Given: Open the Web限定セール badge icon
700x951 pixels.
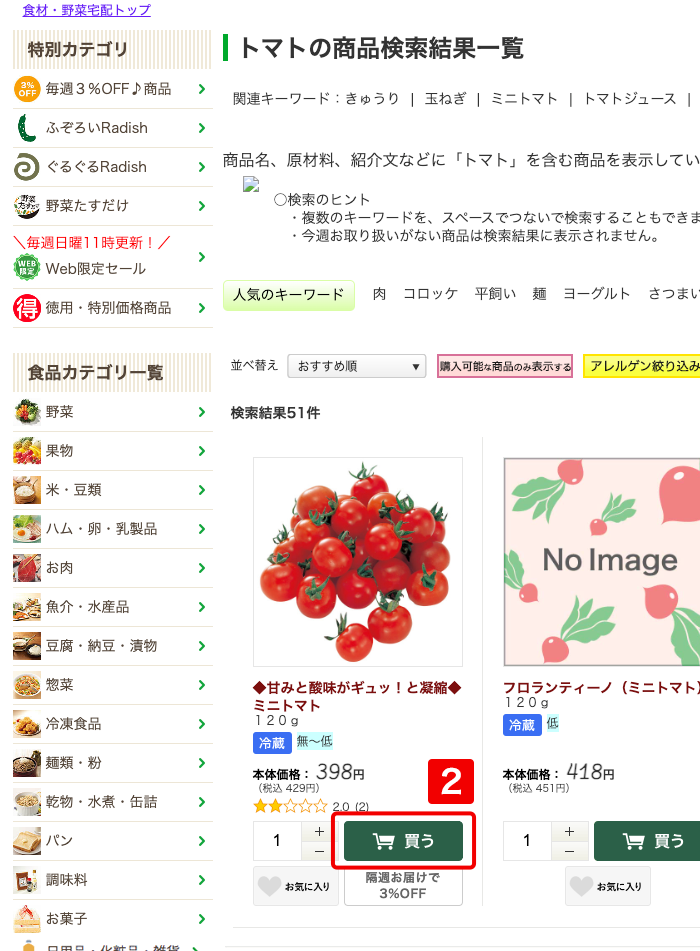Looking at the screenshot, I should pos(27,267).
